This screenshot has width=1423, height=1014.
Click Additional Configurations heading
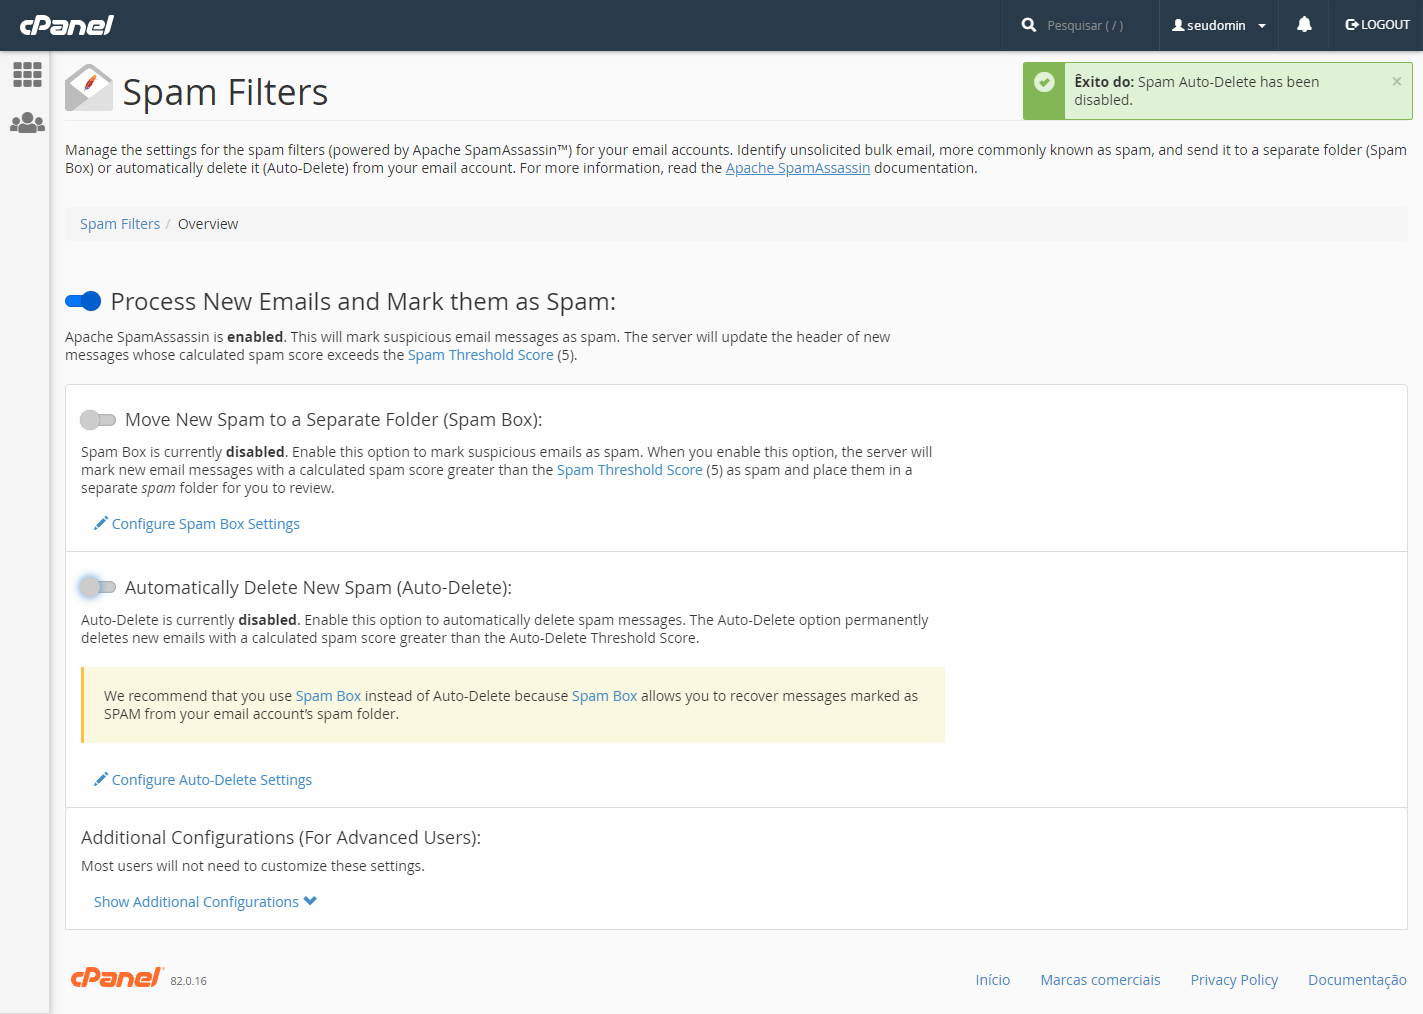[281, 838]
